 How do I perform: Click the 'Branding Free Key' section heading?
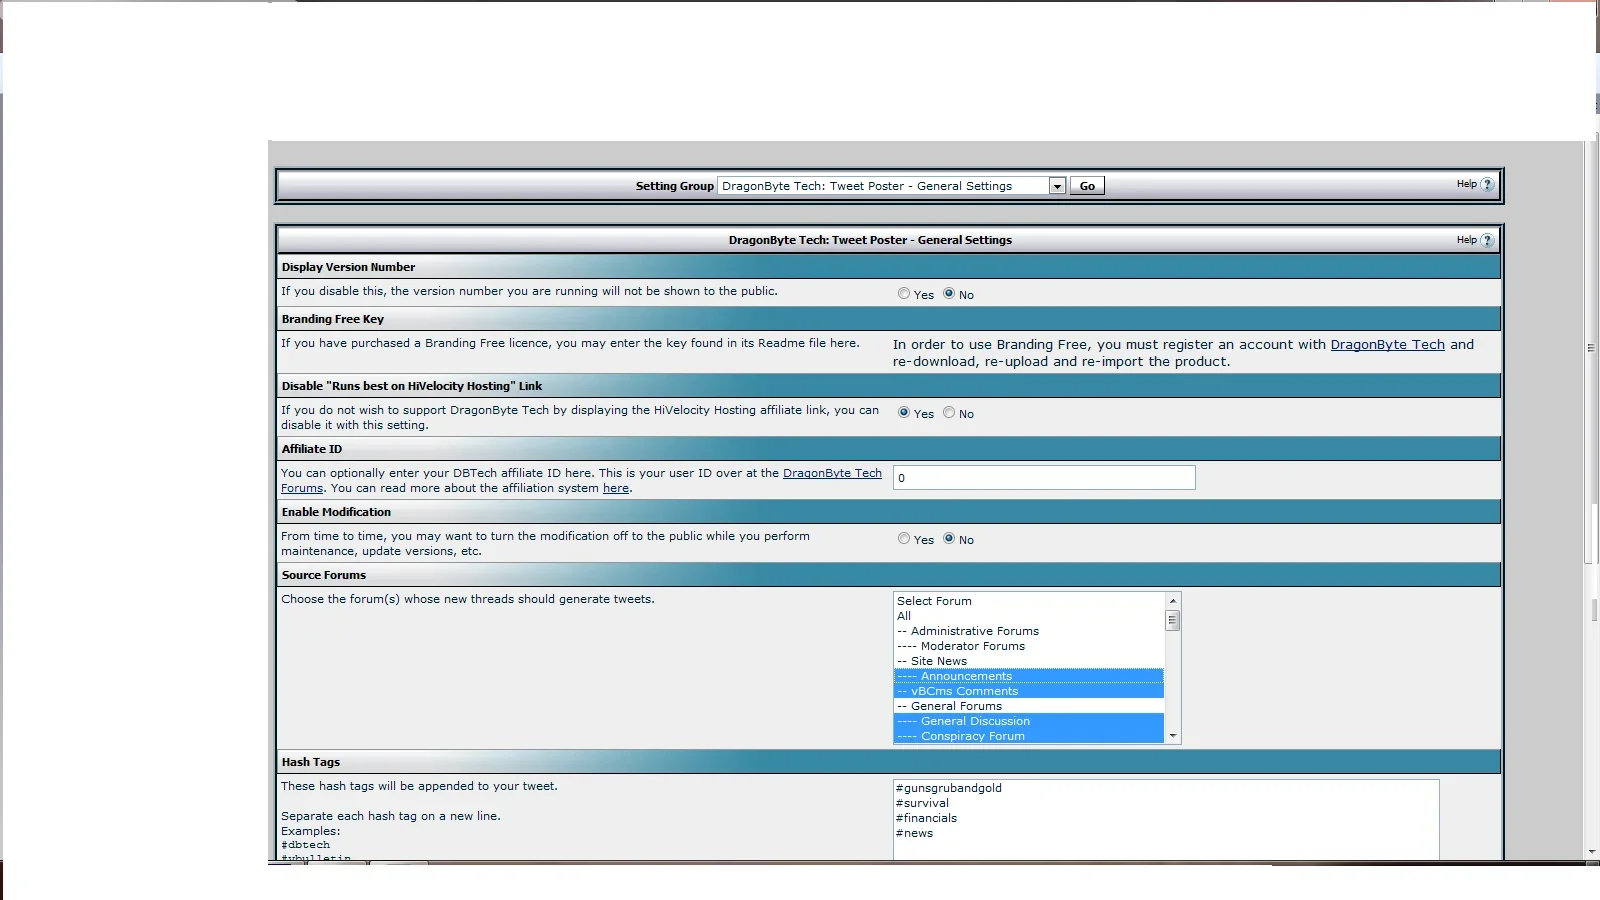click(333, 319)
